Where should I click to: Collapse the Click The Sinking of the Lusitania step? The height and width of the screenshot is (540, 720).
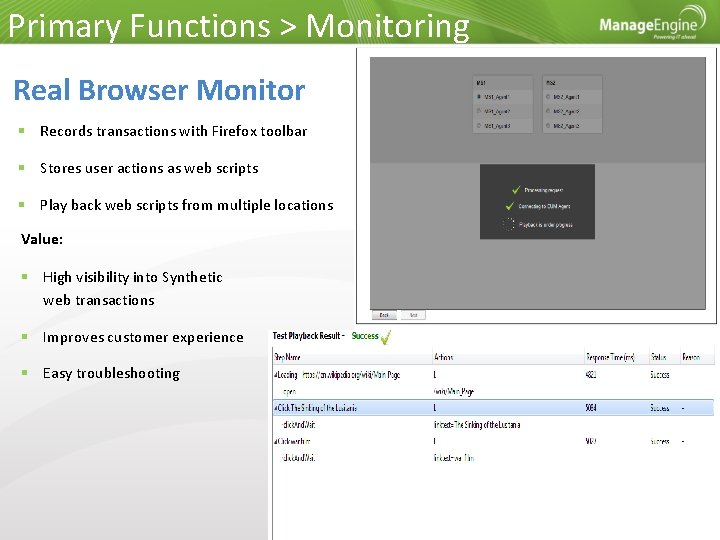[x=276, y=408]
